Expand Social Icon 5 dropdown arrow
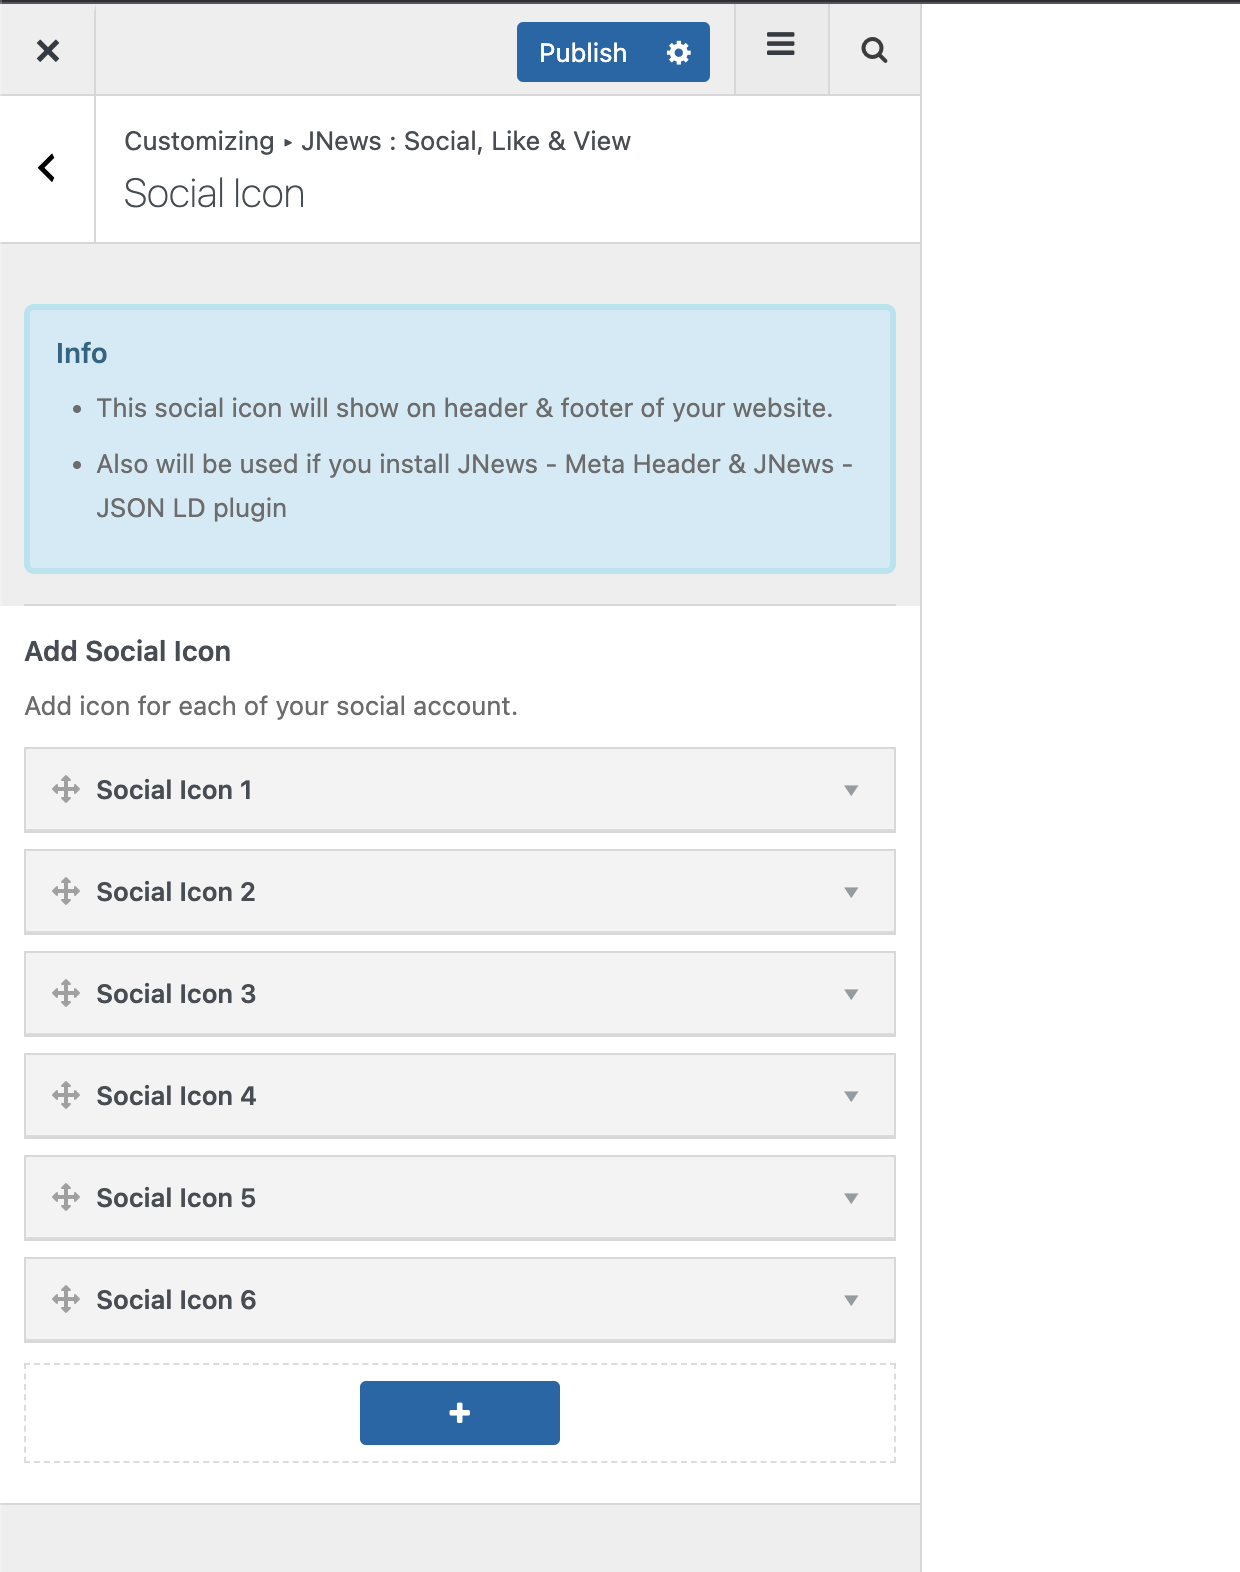The height and width of the screenshot is (1572, 1240). pyautogui.click(x=851, y=1198)
